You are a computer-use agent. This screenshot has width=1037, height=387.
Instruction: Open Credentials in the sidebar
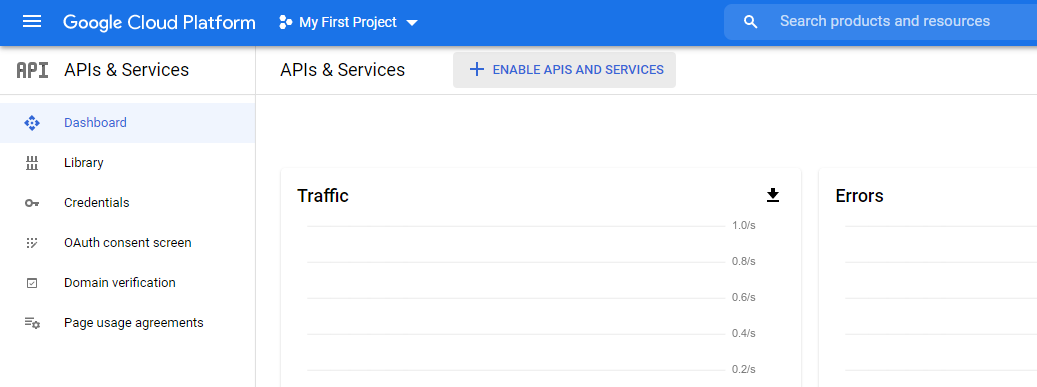click(128, 203)
